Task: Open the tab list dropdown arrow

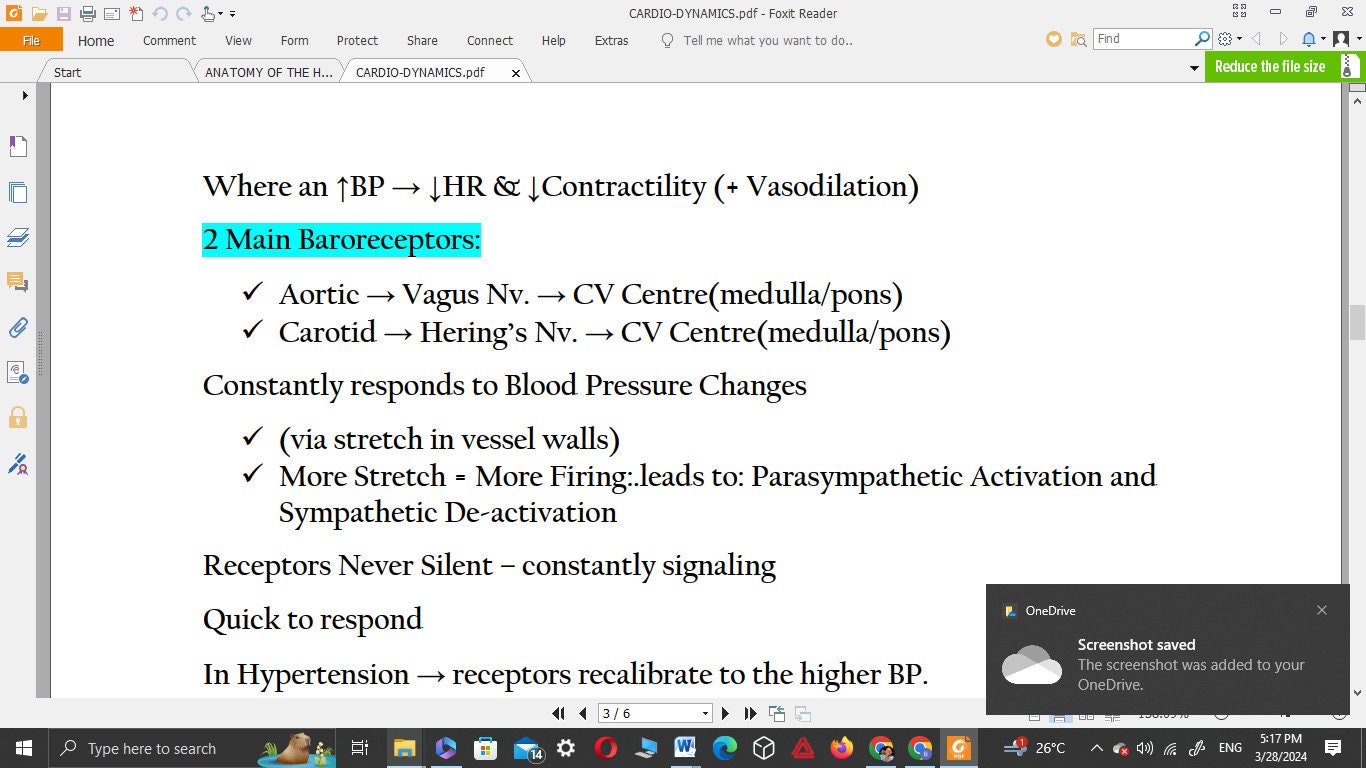Action: (x=1194, y=69)
